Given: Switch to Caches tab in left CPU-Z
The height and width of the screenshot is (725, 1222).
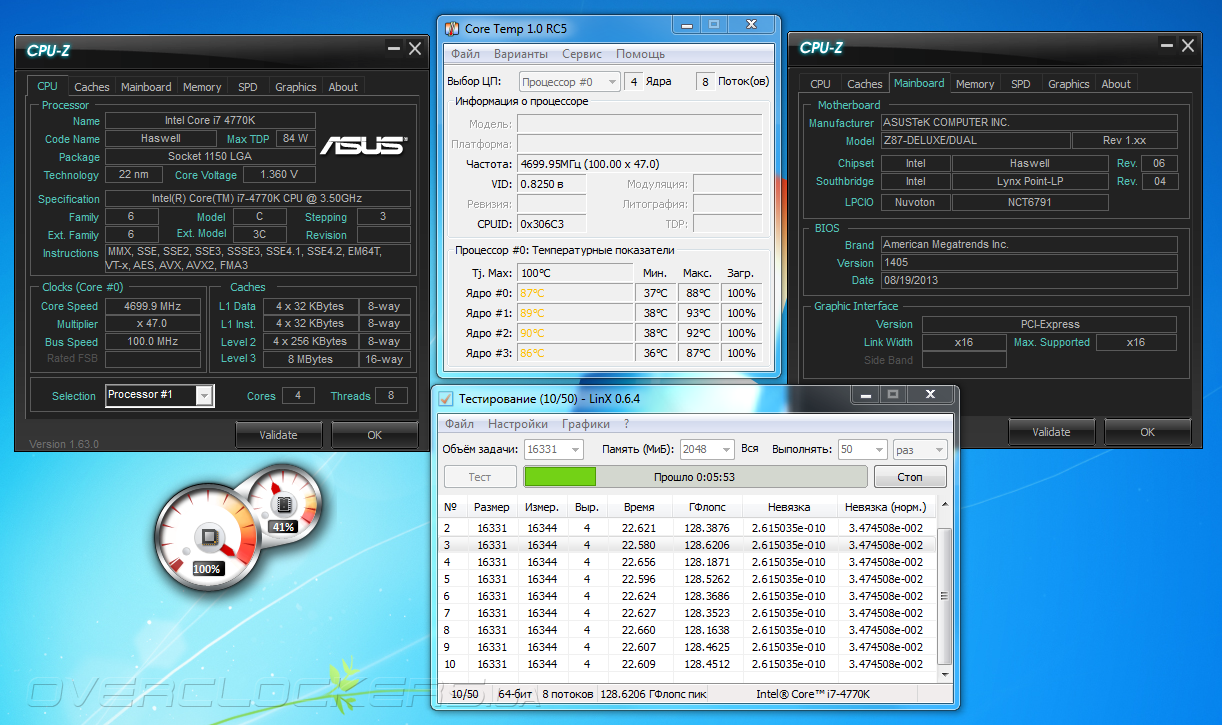Looking at the screenshot, I should pos(92,87).
